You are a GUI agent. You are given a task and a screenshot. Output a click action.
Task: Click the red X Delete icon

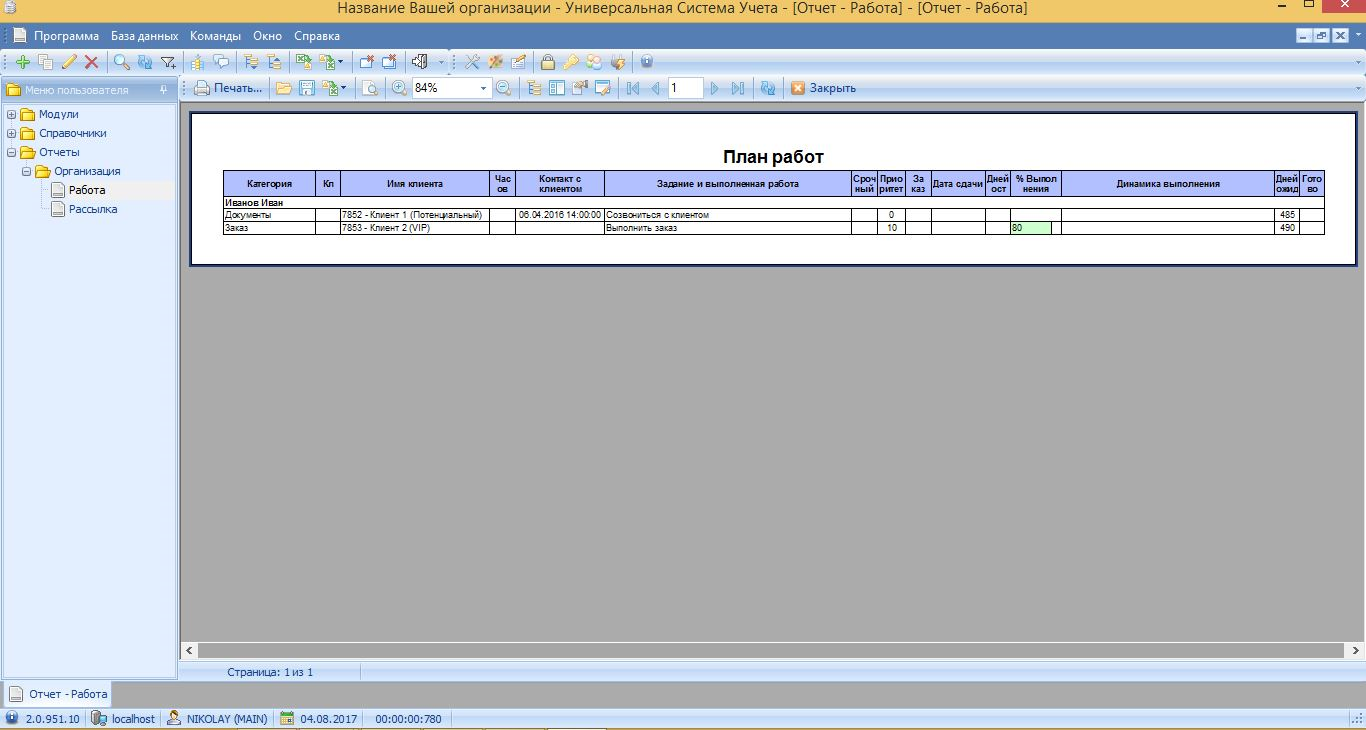pyautogui.click(x=91, y=62)
